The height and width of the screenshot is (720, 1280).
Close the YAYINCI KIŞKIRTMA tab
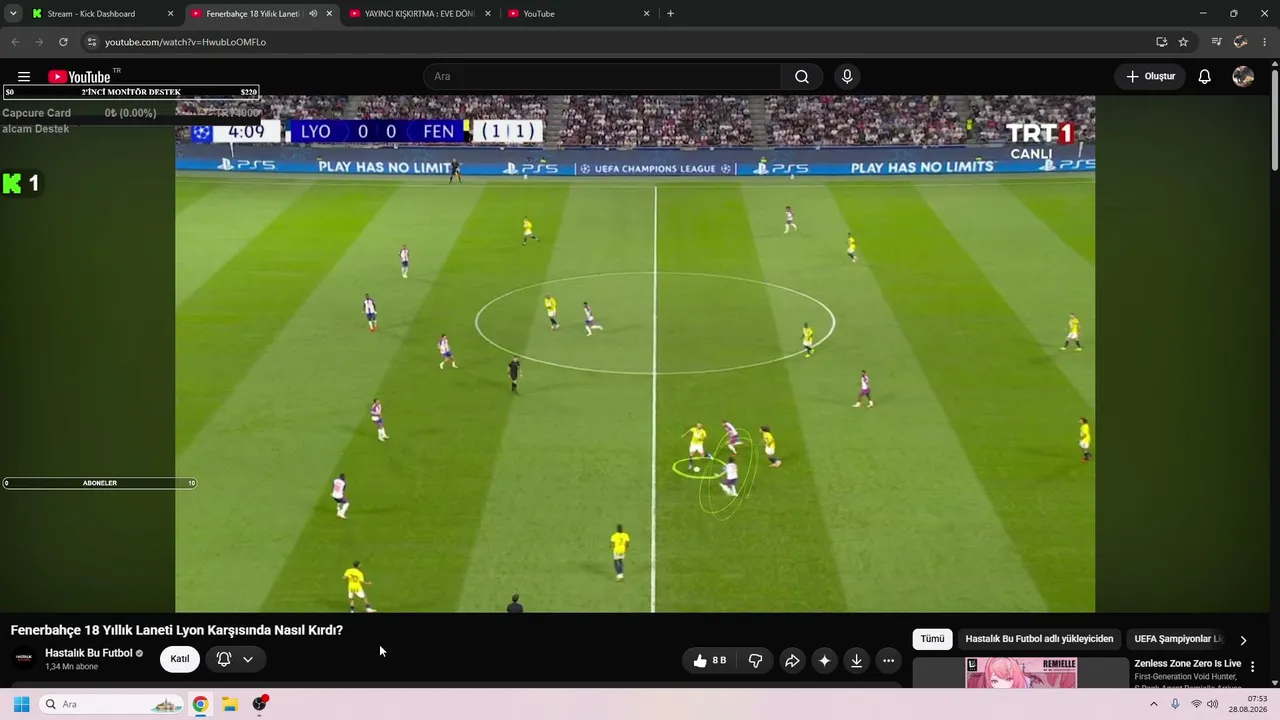click(487, 14)
